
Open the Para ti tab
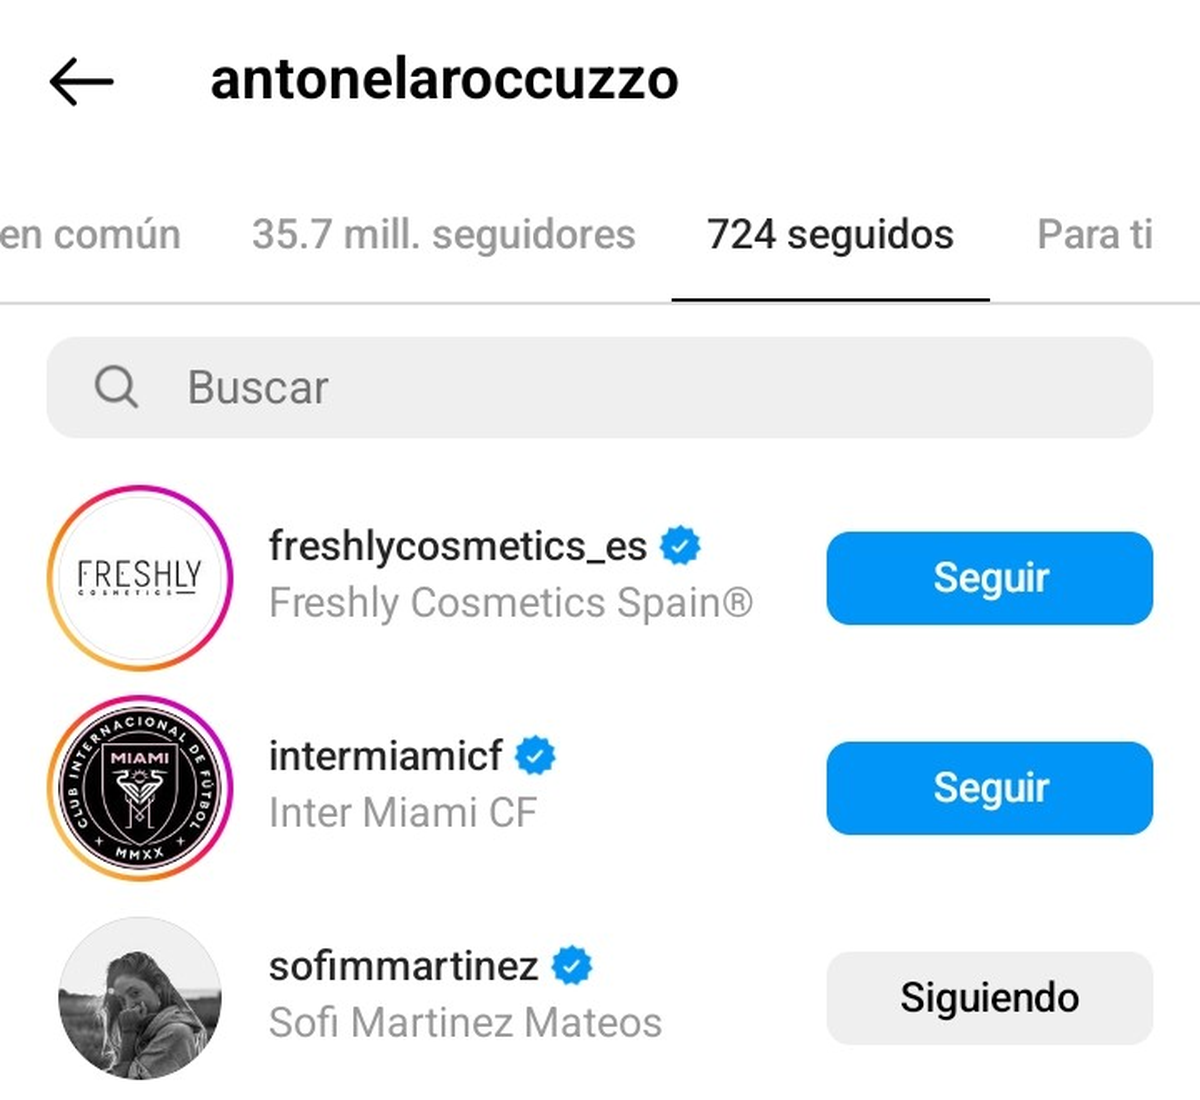click(1094, 234)
